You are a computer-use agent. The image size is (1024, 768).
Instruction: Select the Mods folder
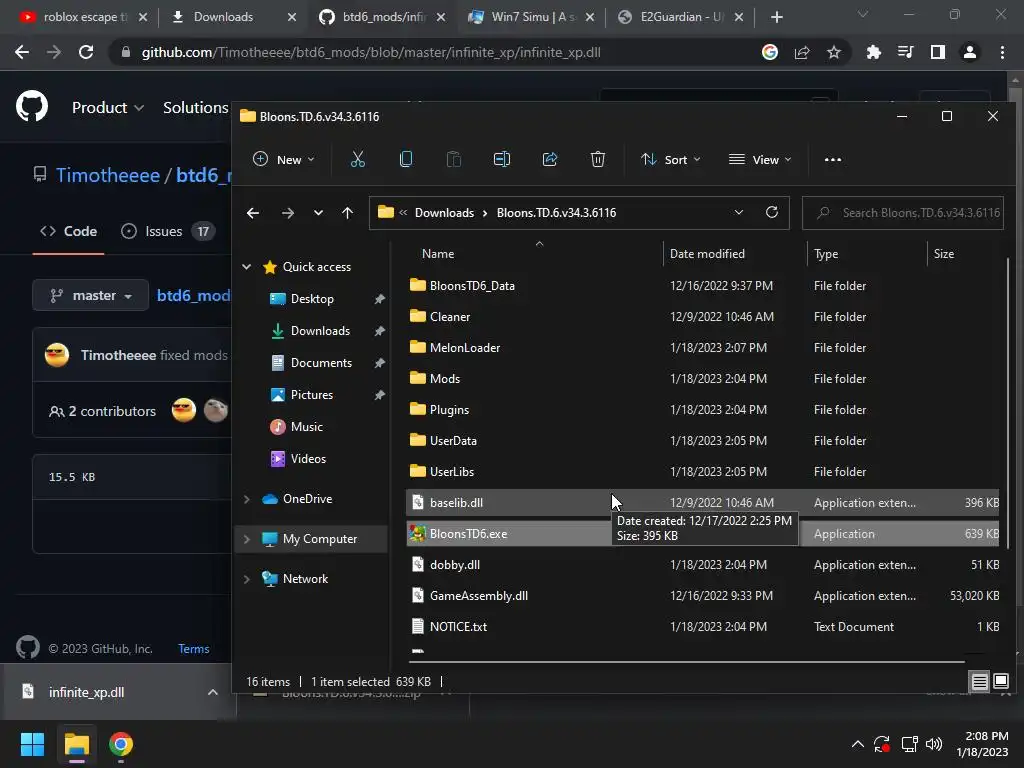(445, 379)
